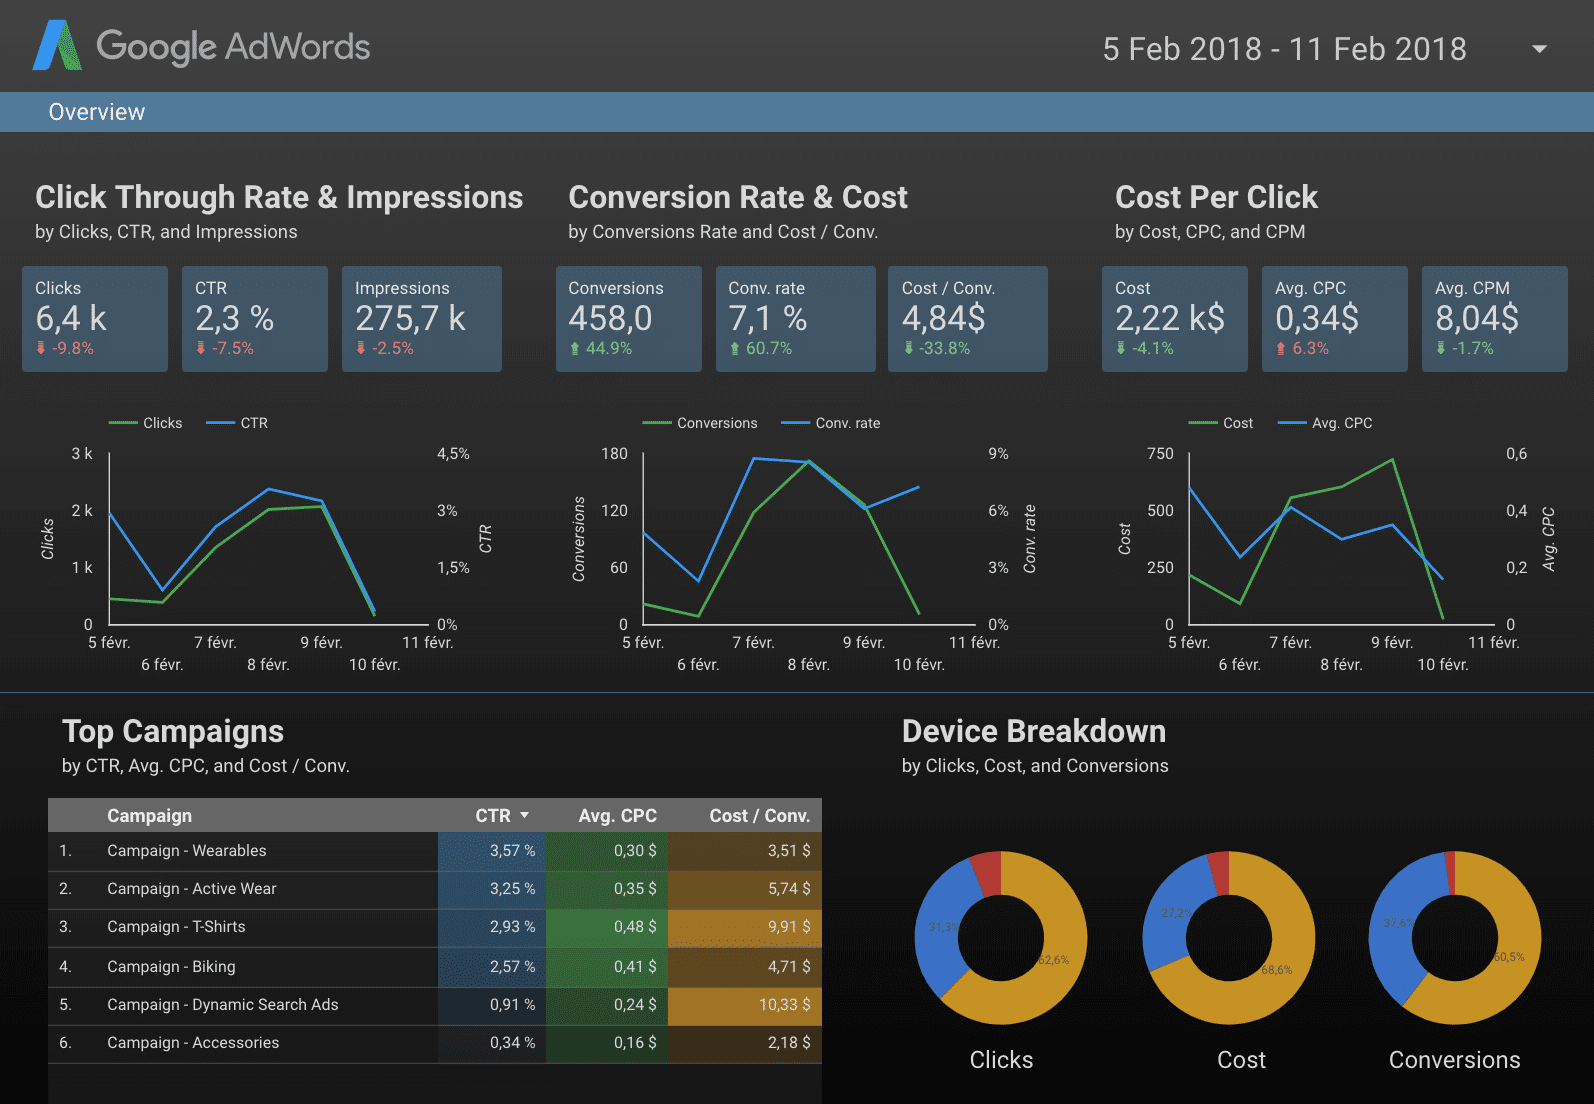The image size is (1594, 1104).
Task: Click the Avg. CPM scorecard down arrow
Action: [1441, 348]
